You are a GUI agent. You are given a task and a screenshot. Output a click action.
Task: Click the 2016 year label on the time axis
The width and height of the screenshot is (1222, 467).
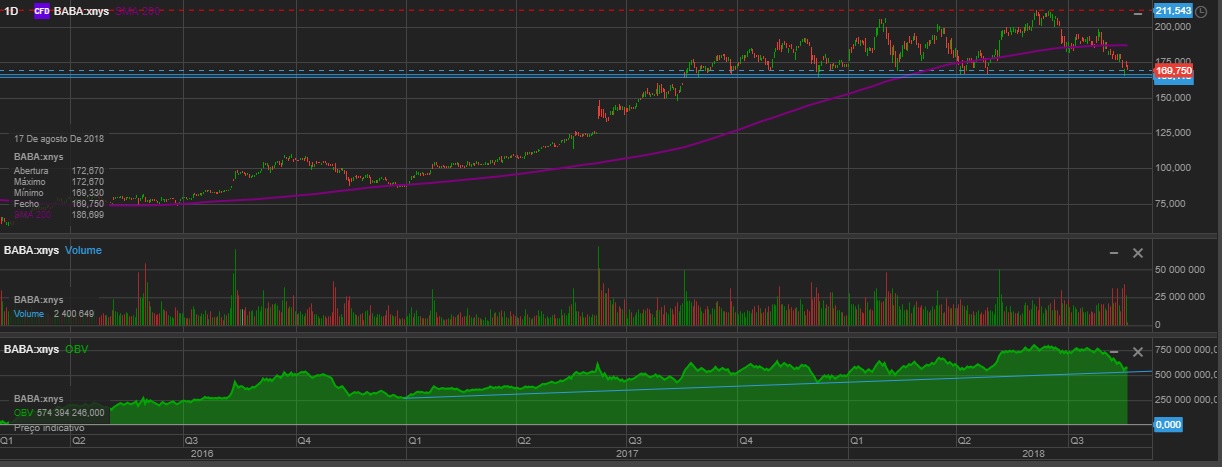(202, 454)
